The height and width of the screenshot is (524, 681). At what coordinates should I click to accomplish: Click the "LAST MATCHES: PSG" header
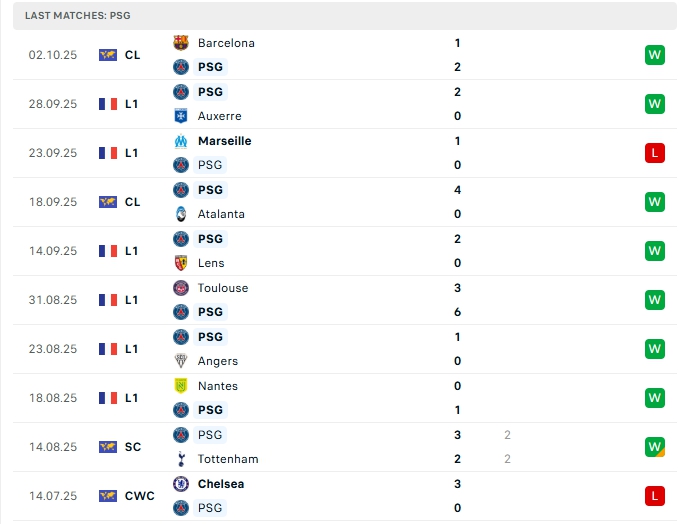click(78, 16)
